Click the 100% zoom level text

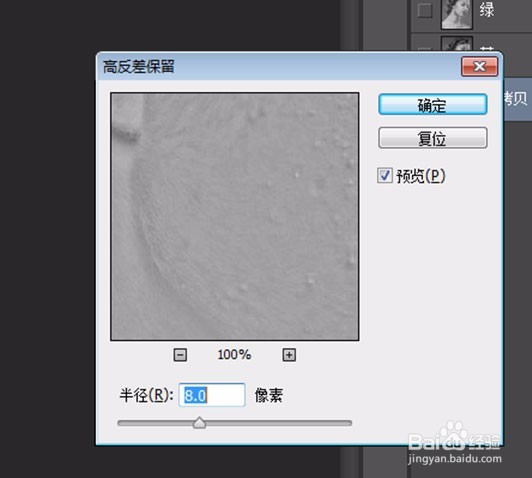pos(234,355)
